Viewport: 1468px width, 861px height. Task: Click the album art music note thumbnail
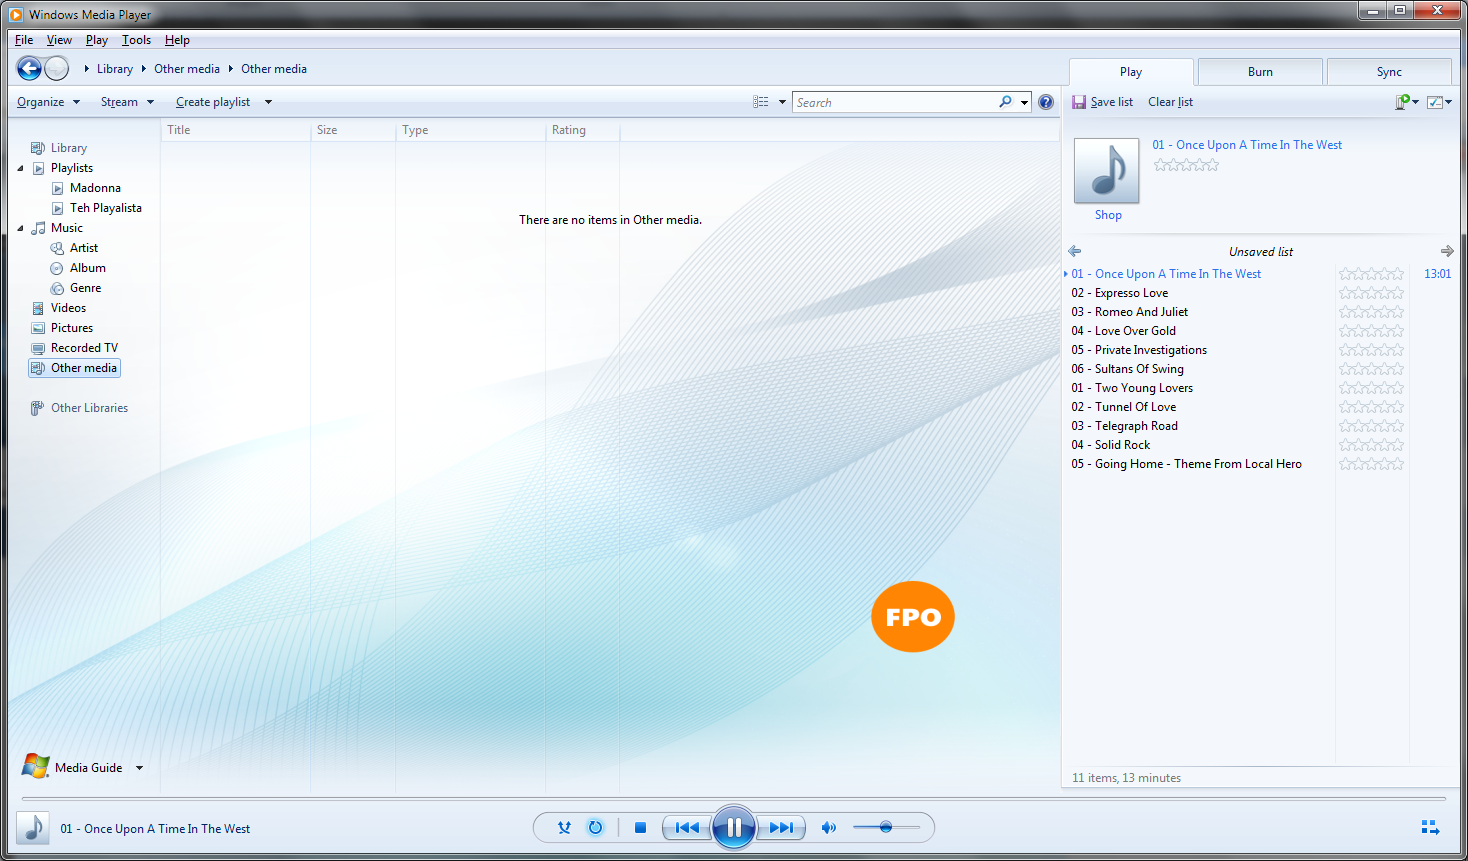pyautogui.click(x=1106, y=171)
